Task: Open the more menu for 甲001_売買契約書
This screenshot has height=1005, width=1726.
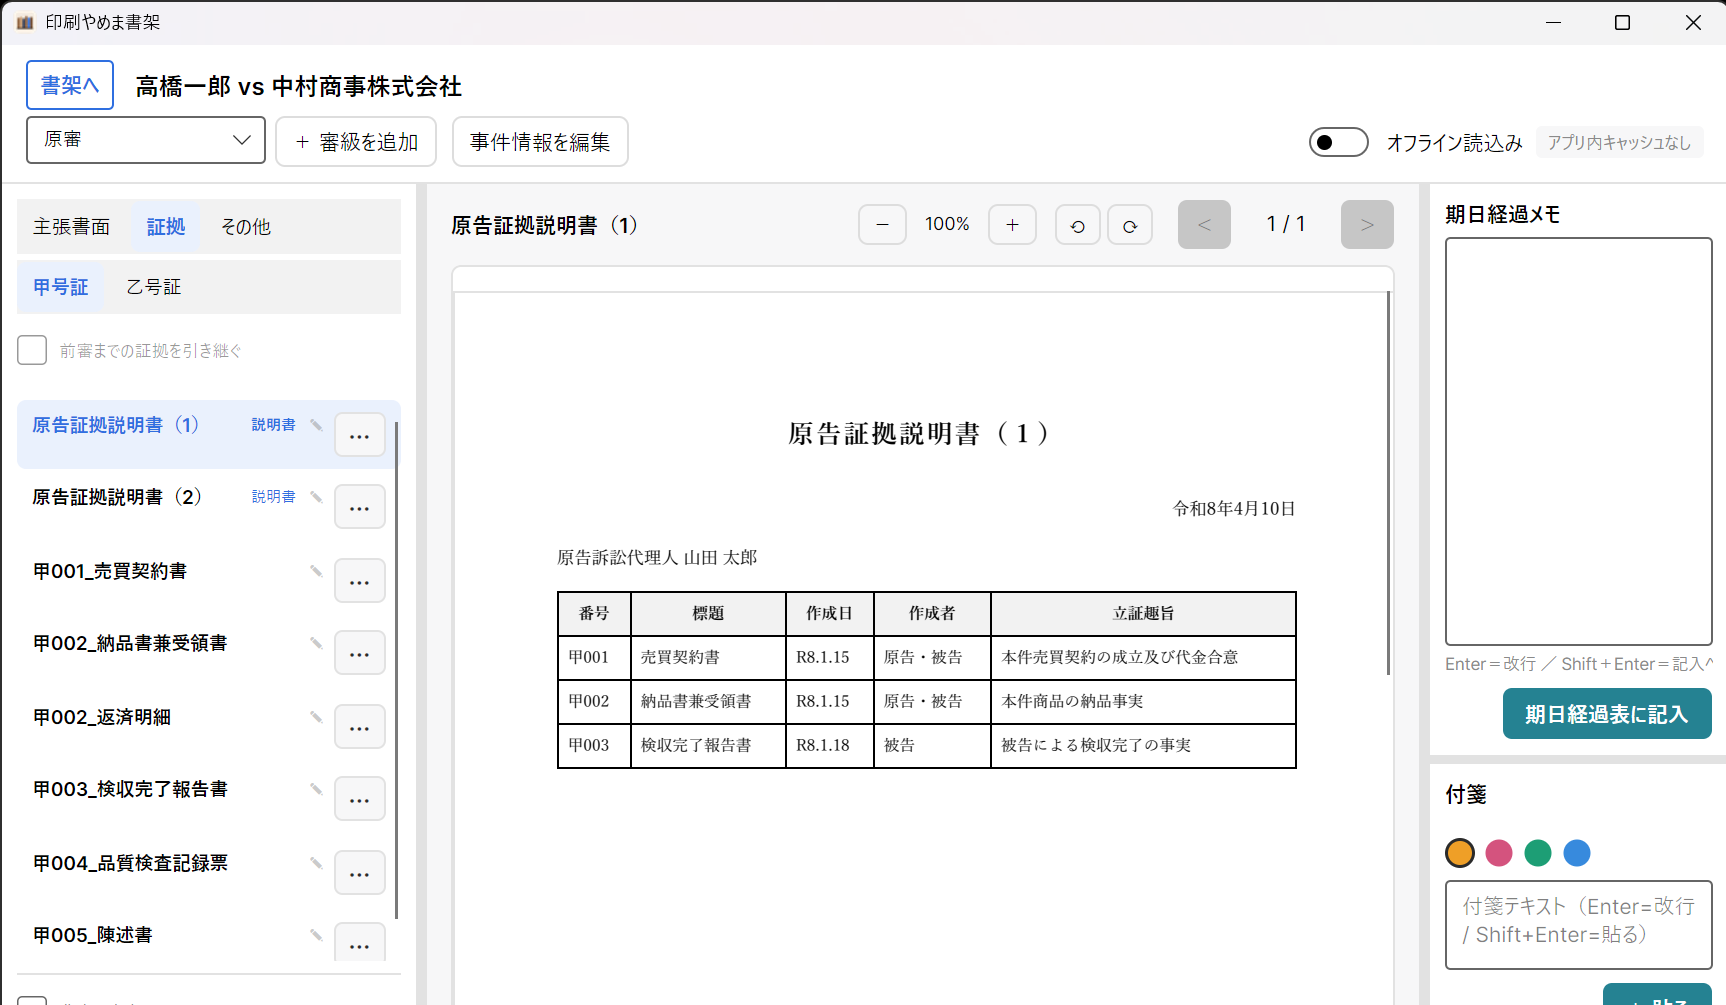Action: click(x=360, y=581)
